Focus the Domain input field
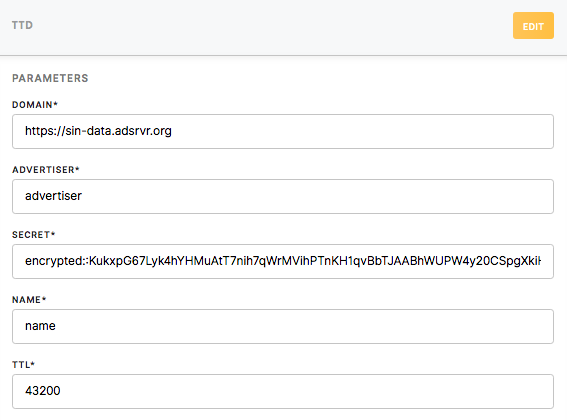This screenshot has height=420, width=567. [x=283, y=131]
